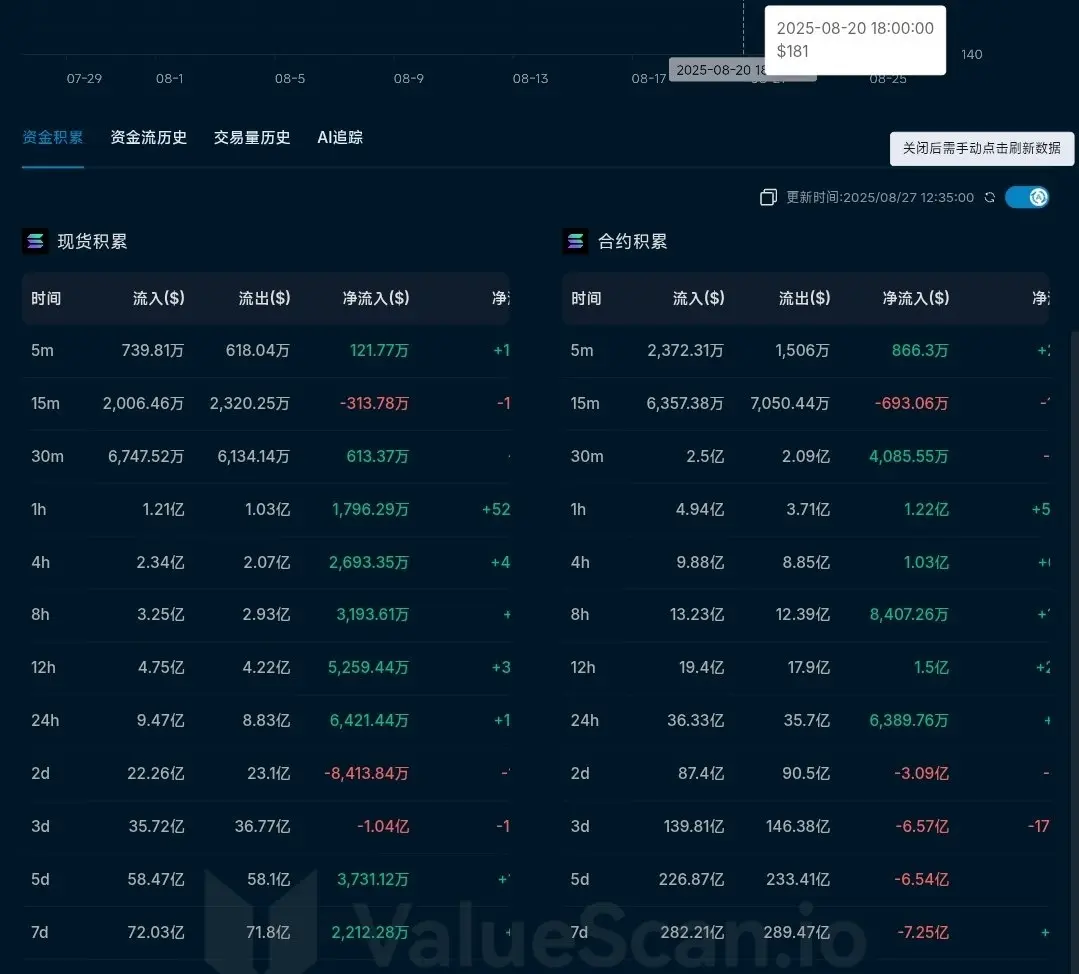This screenshot has height=974, width=1079.
Task: Click contract net inflow value -6.57亿
Action: 922,826
